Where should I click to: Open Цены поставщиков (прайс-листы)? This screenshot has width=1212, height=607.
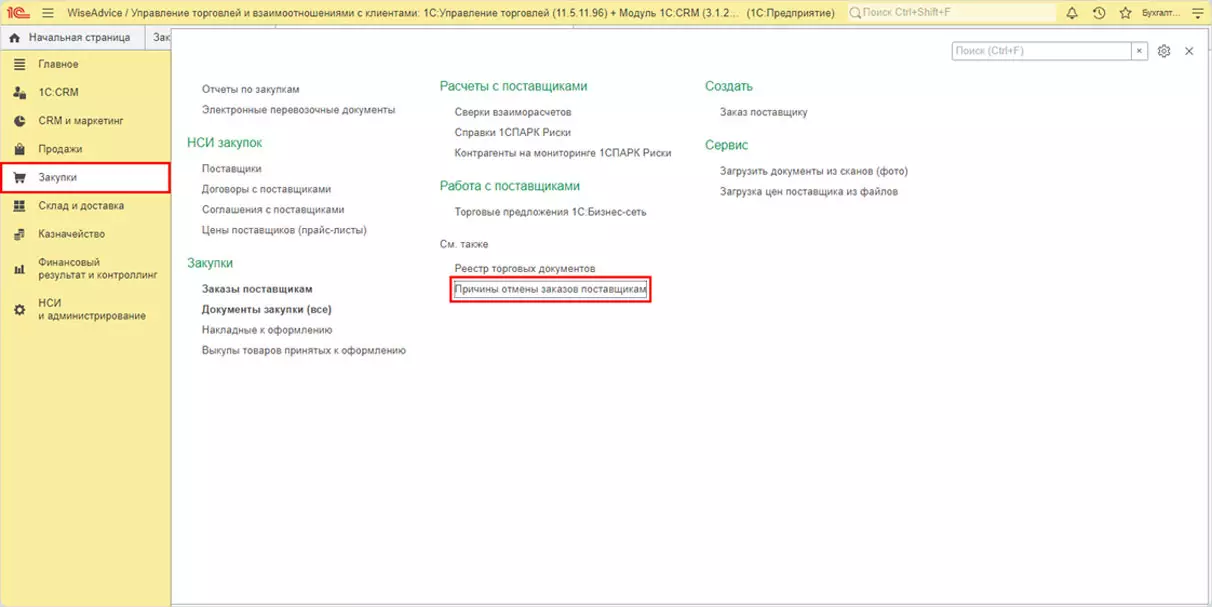click(284, 229)
